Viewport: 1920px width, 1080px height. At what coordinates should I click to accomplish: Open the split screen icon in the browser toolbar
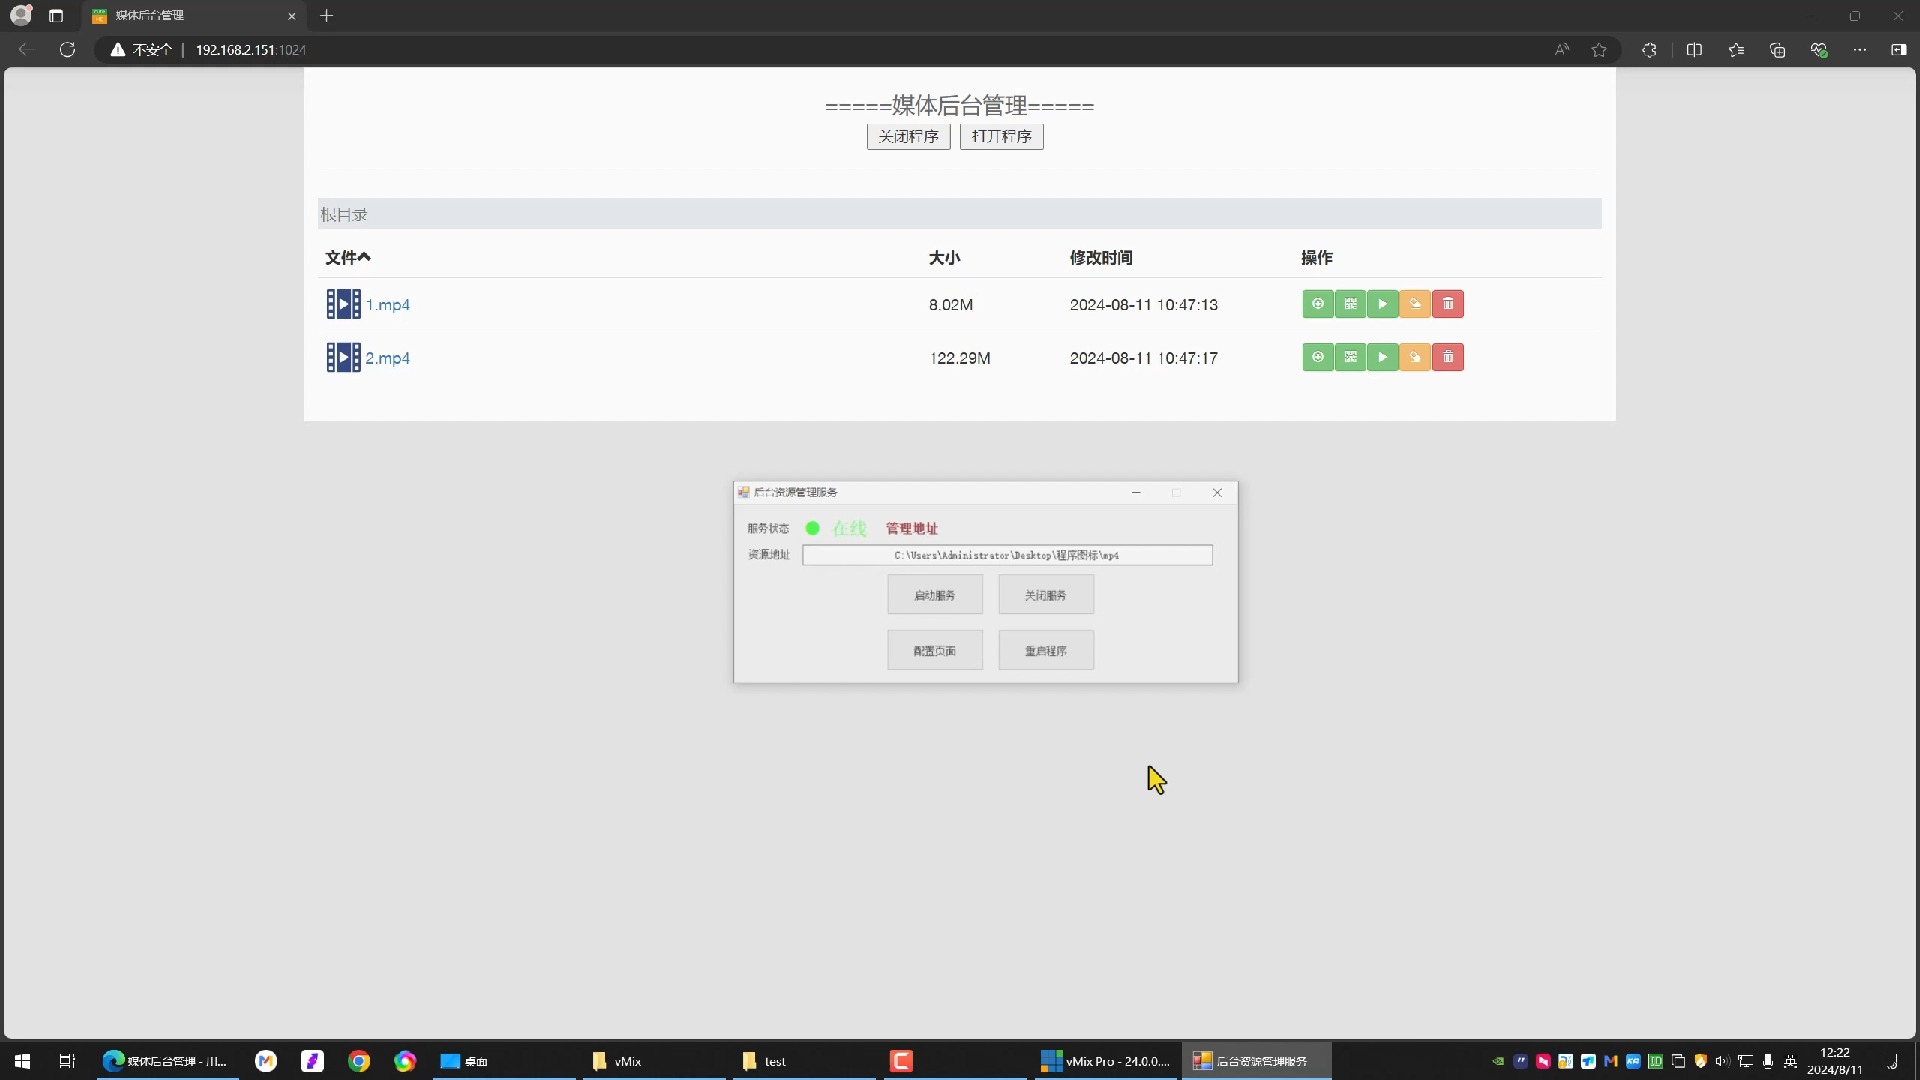[1694, 50]
